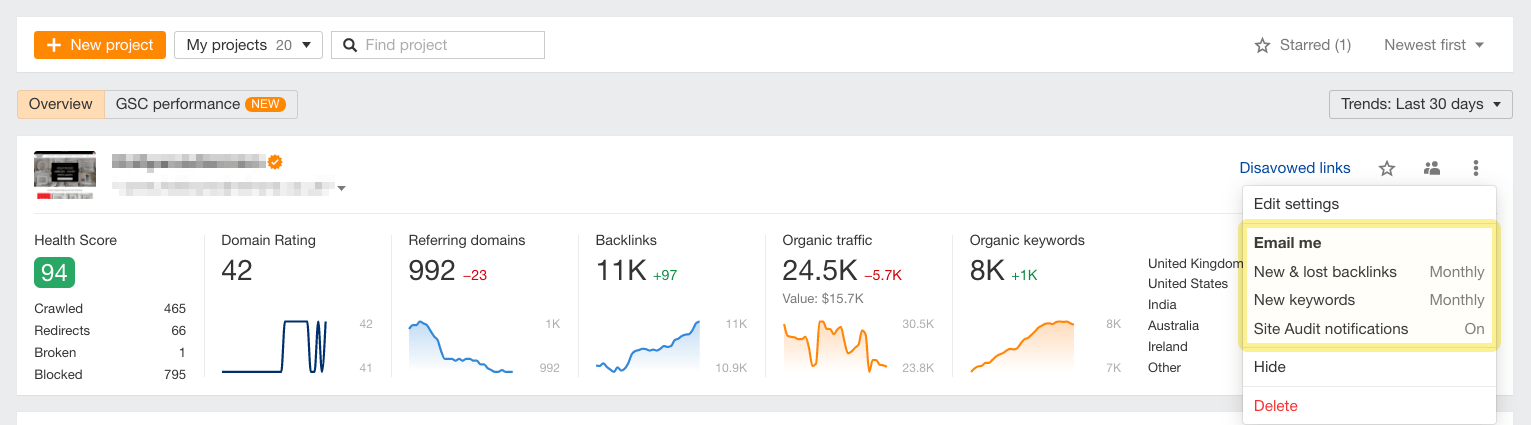The height and width of the screenshot is (425, 1531).
Task: Click the orange verified badge icon
Action: click(274, 161)
